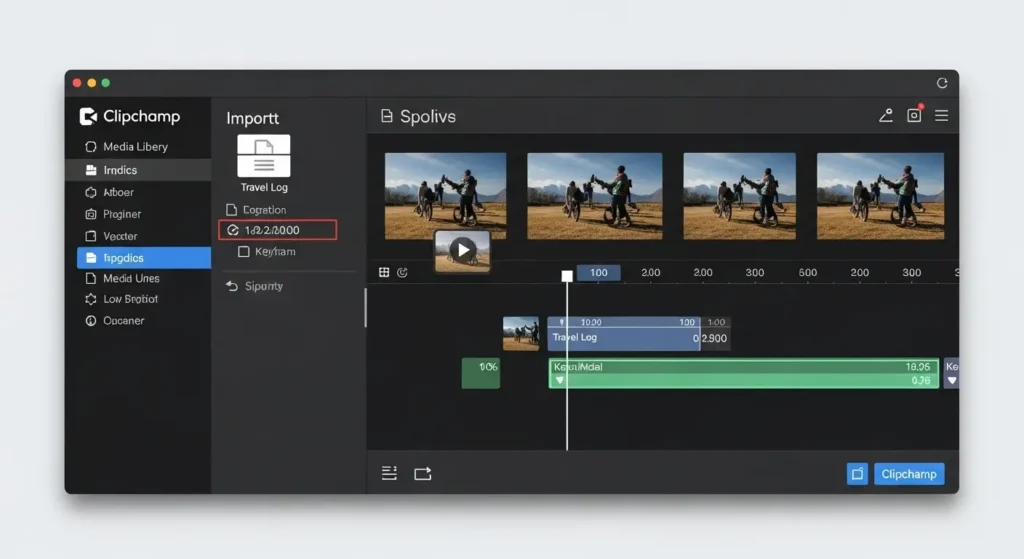Click the Spolivs project title
The width and height of the screenshot is (1024, 559).
coord(428,116)
